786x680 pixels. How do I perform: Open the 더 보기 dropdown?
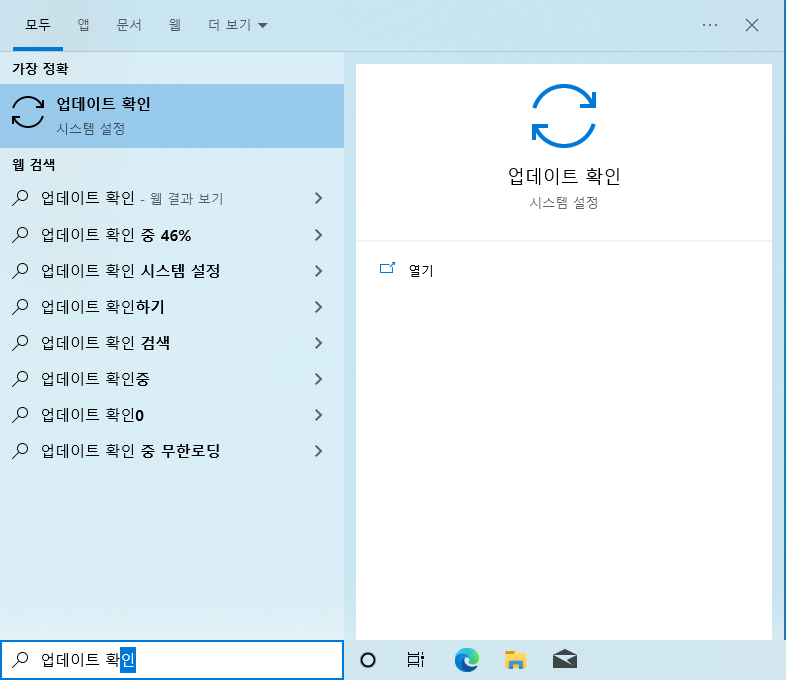pos(238,25)
